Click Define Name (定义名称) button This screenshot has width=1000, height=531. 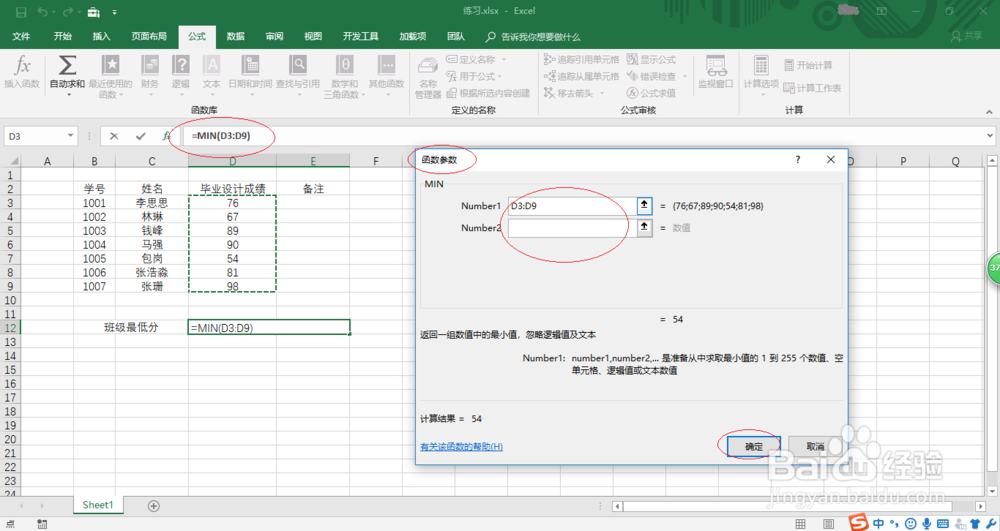(x=471, y=59)
